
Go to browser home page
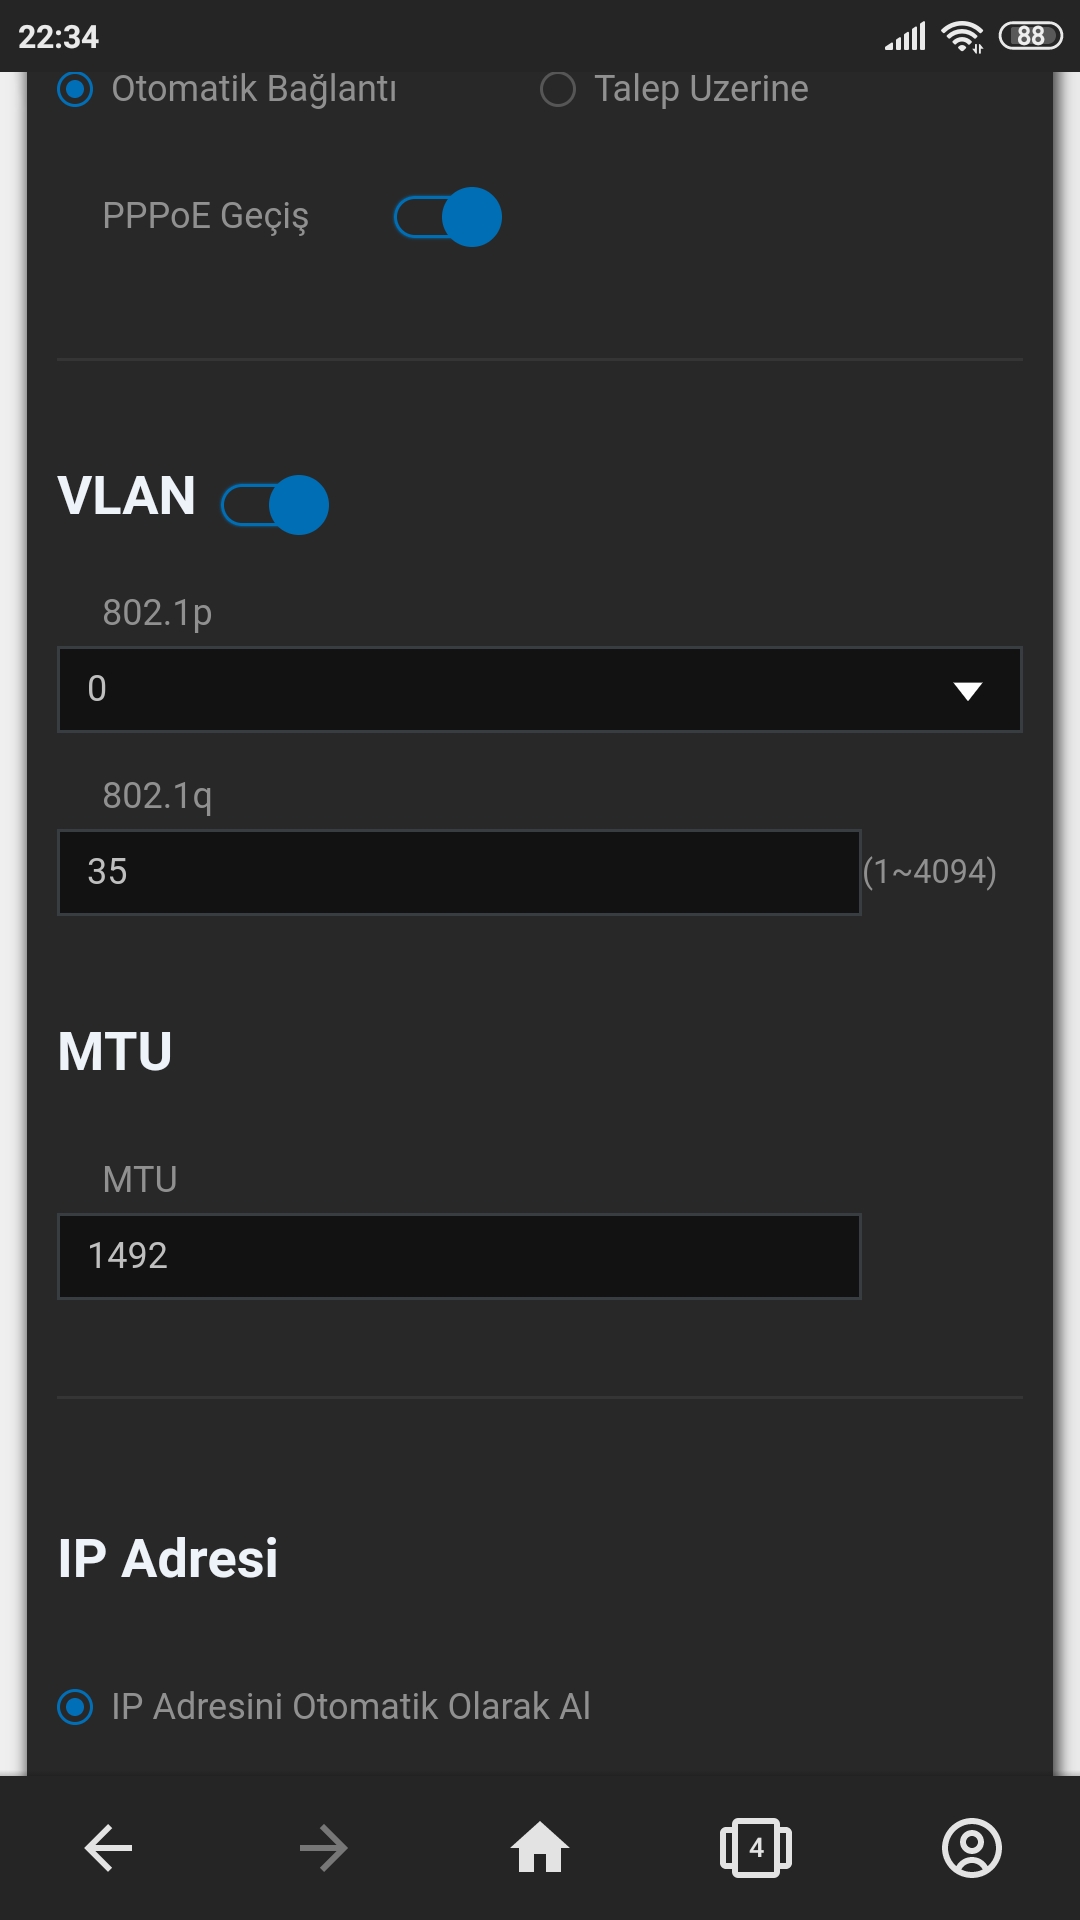(x=540, y=1847)
